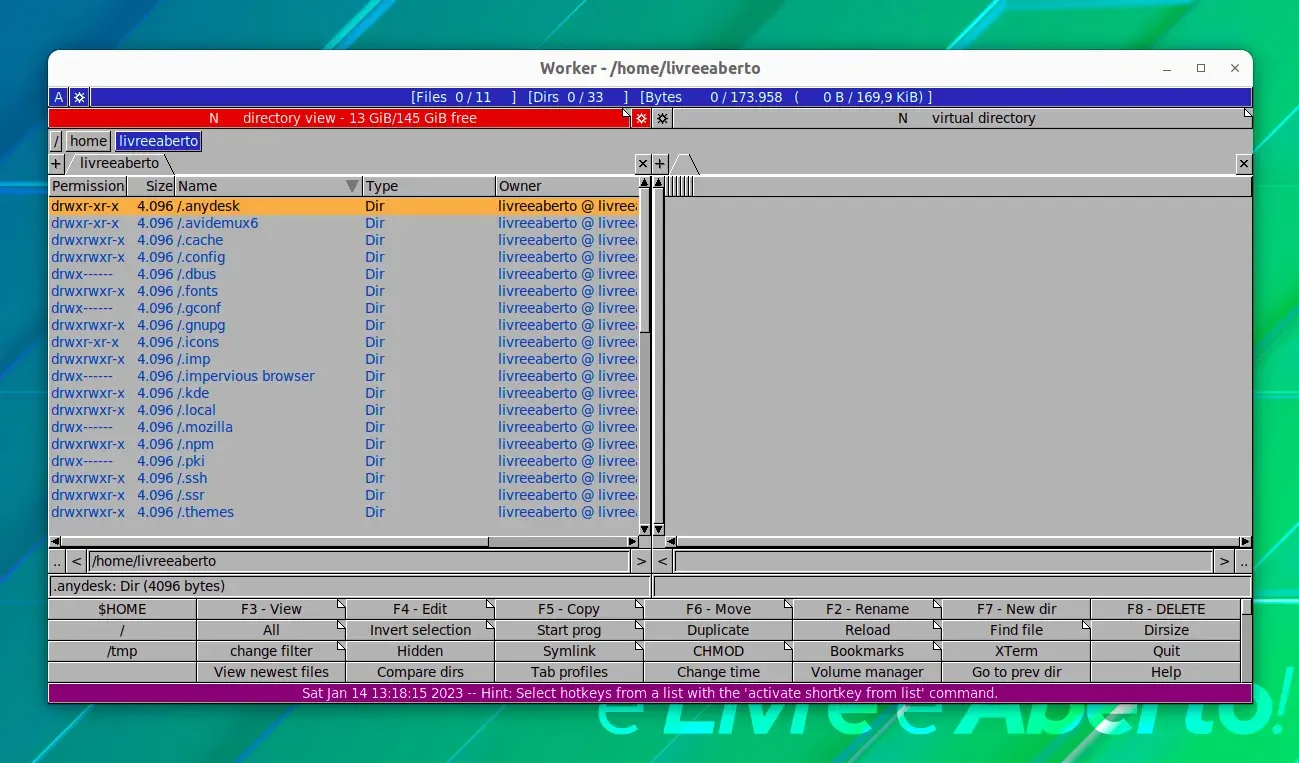Add new tab in right panel
1299x763 pixels.
click(660, 163)
